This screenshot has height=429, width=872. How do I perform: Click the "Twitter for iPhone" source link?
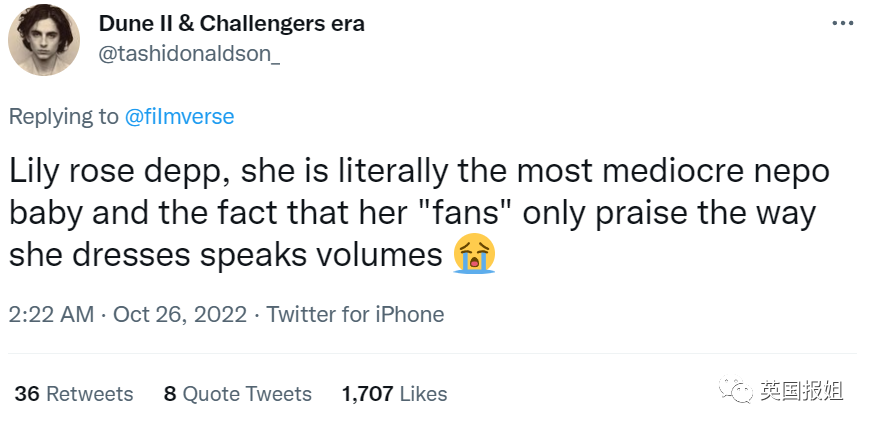(x=355, y=314)
